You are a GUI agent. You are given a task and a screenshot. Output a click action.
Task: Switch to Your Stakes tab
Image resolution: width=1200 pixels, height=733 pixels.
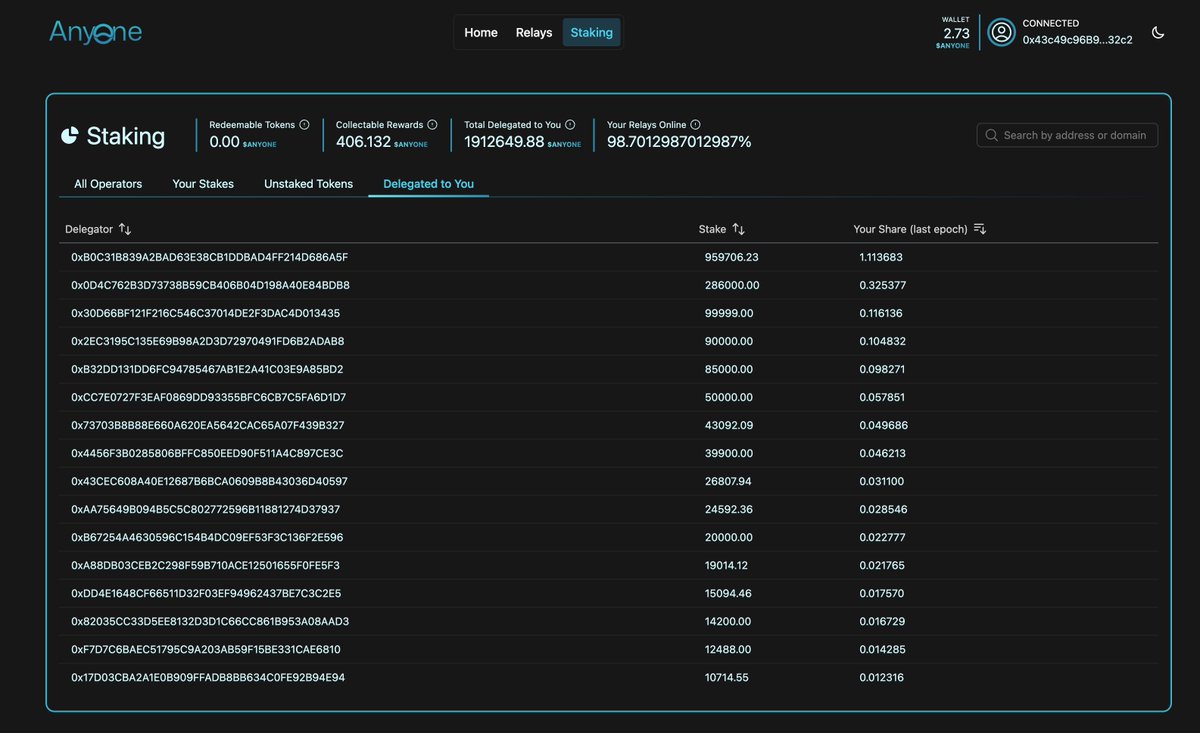tap(203, 184)
